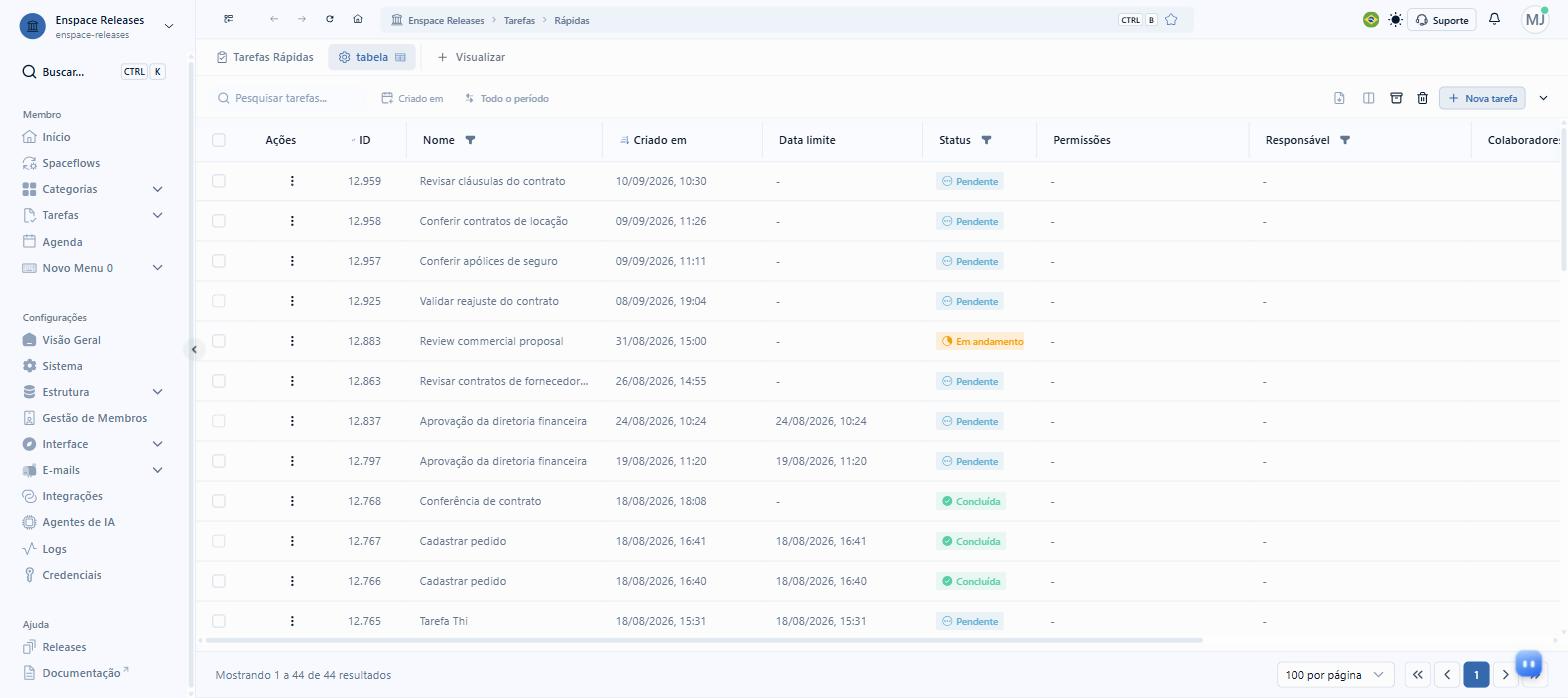Favorite this page with the star icon

click(x=1171, y=20)
